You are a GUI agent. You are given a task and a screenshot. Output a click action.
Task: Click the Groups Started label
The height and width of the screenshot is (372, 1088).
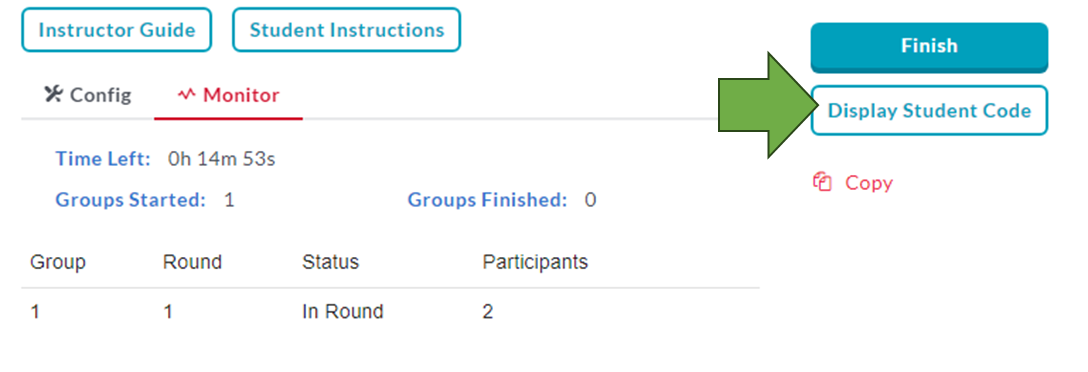pyautogui.click(x=131, y=201)
